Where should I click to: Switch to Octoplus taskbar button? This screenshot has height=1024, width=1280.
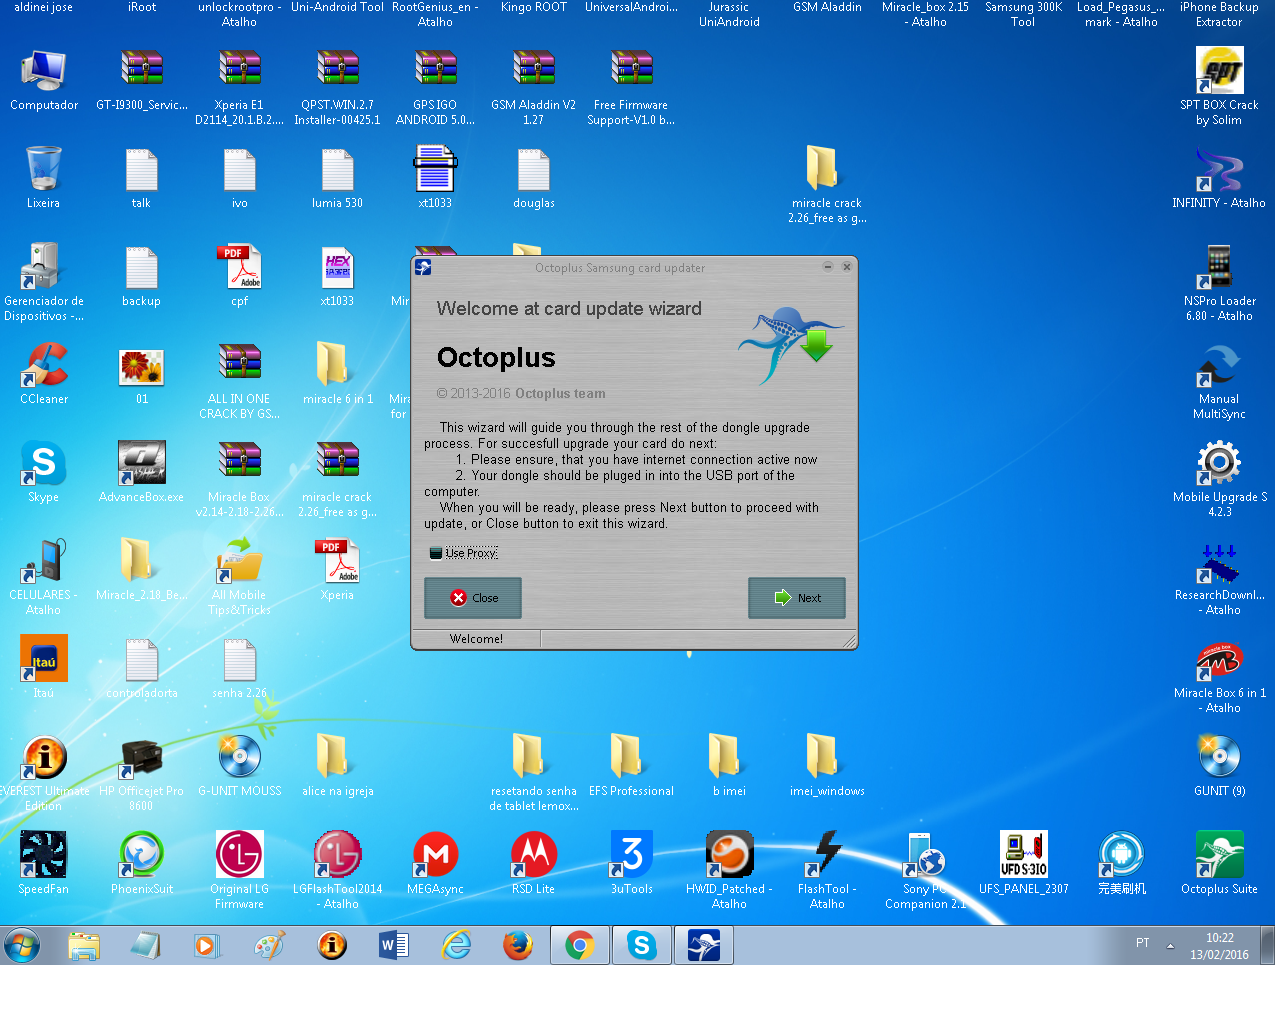pos(704,945)
